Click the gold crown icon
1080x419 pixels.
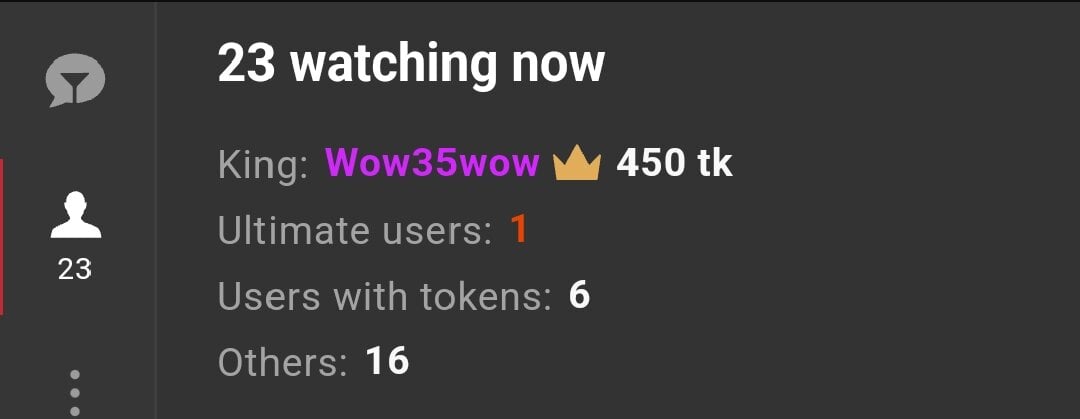click(577, 165)
